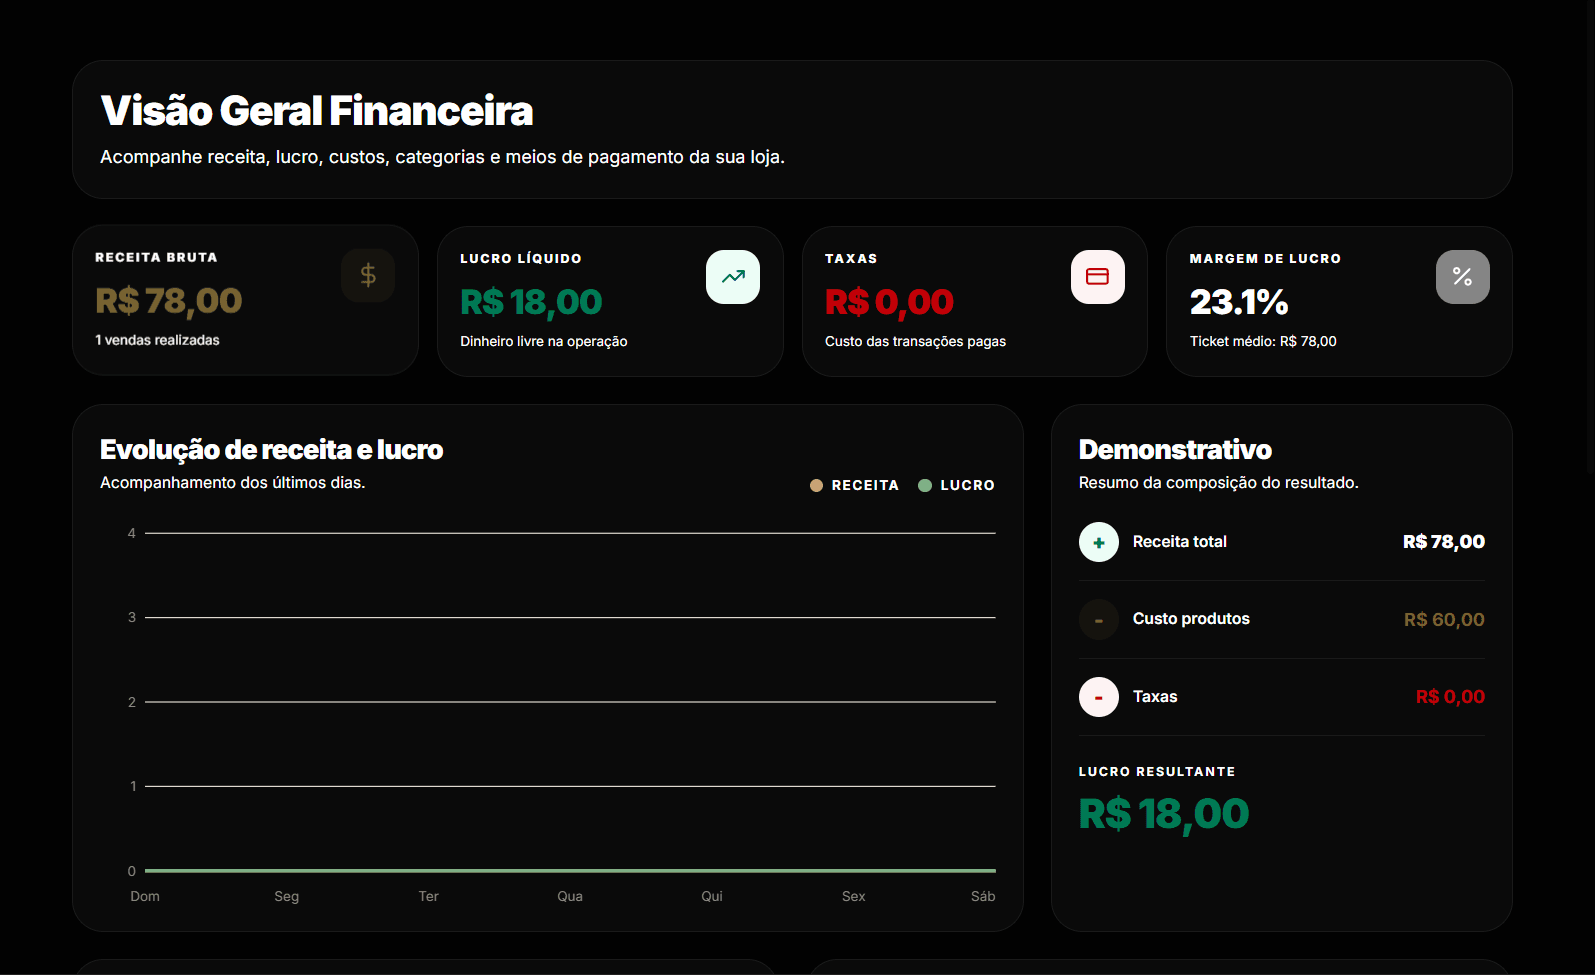Click the Custo produtos R$ 60,00 amount
Screen dimensions: 1595x975
pyautogui.click(x=1443, y=620)
